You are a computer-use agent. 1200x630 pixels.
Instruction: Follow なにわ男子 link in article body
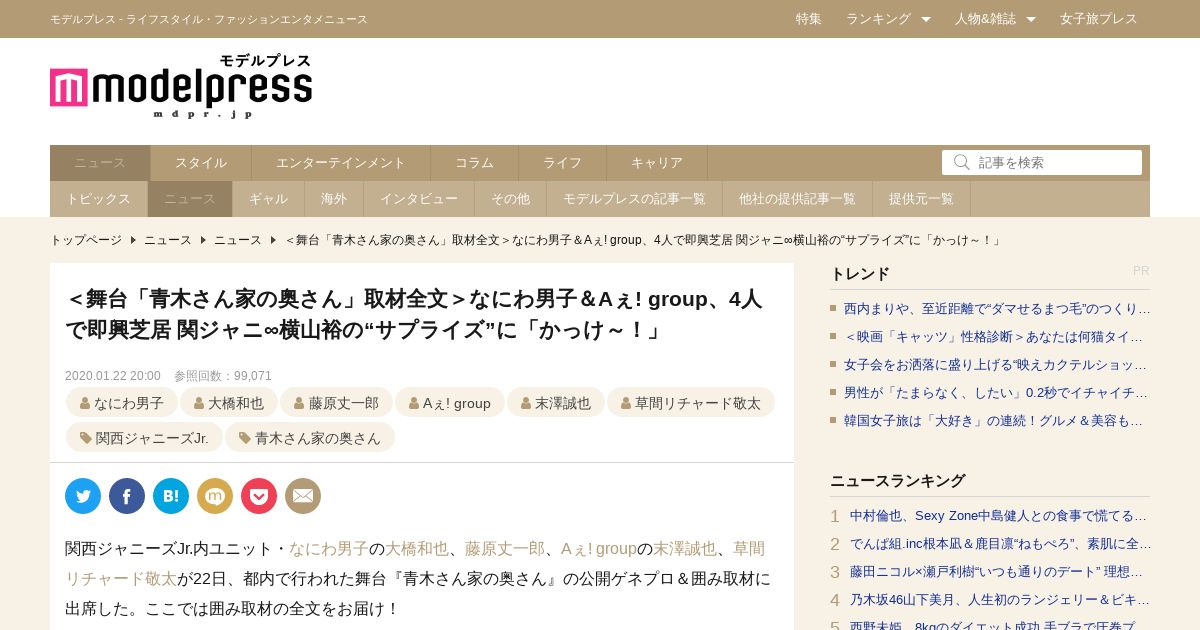tap(329, 549)
